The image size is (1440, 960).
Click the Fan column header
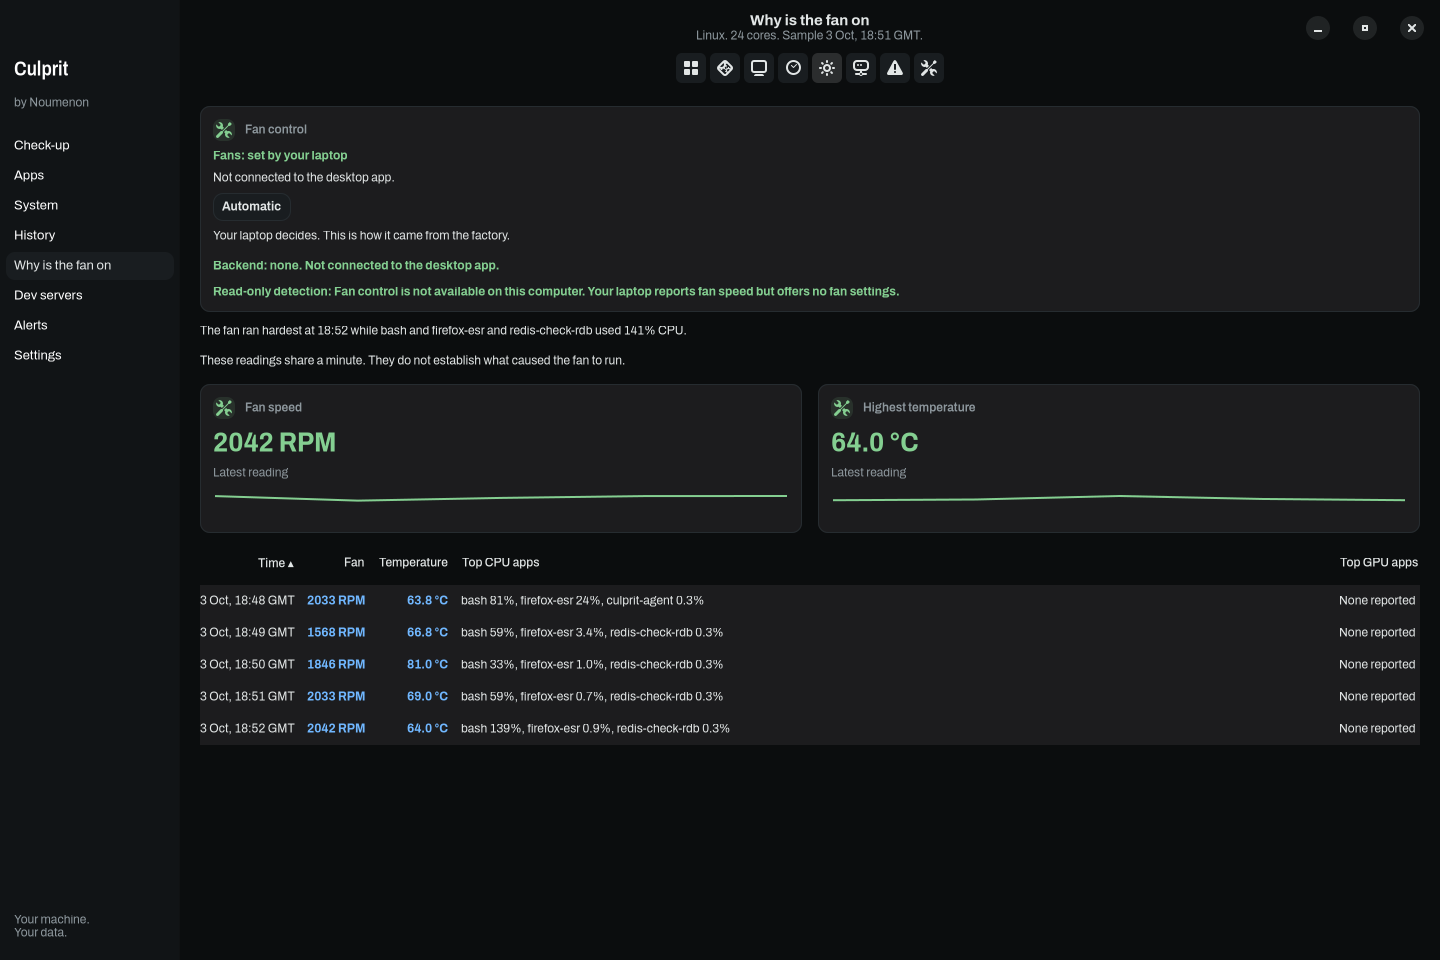(x=354, y=562)
